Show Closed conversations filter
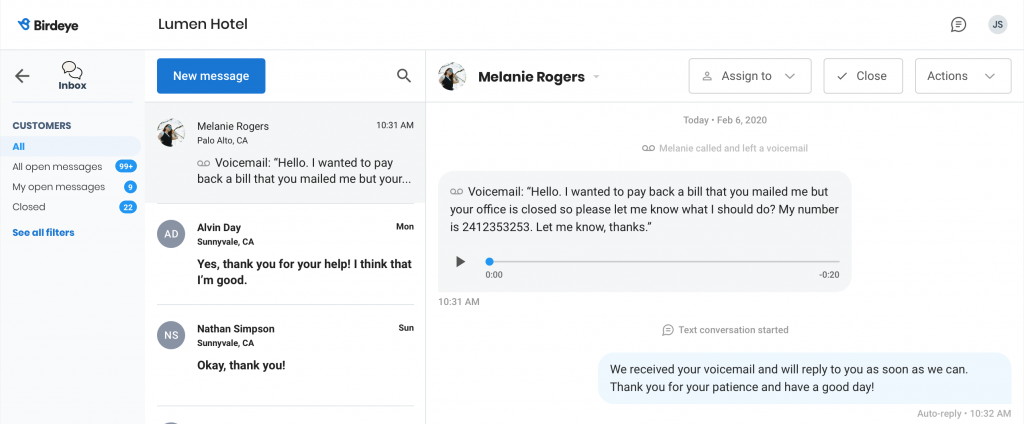 tap(29, 206)
